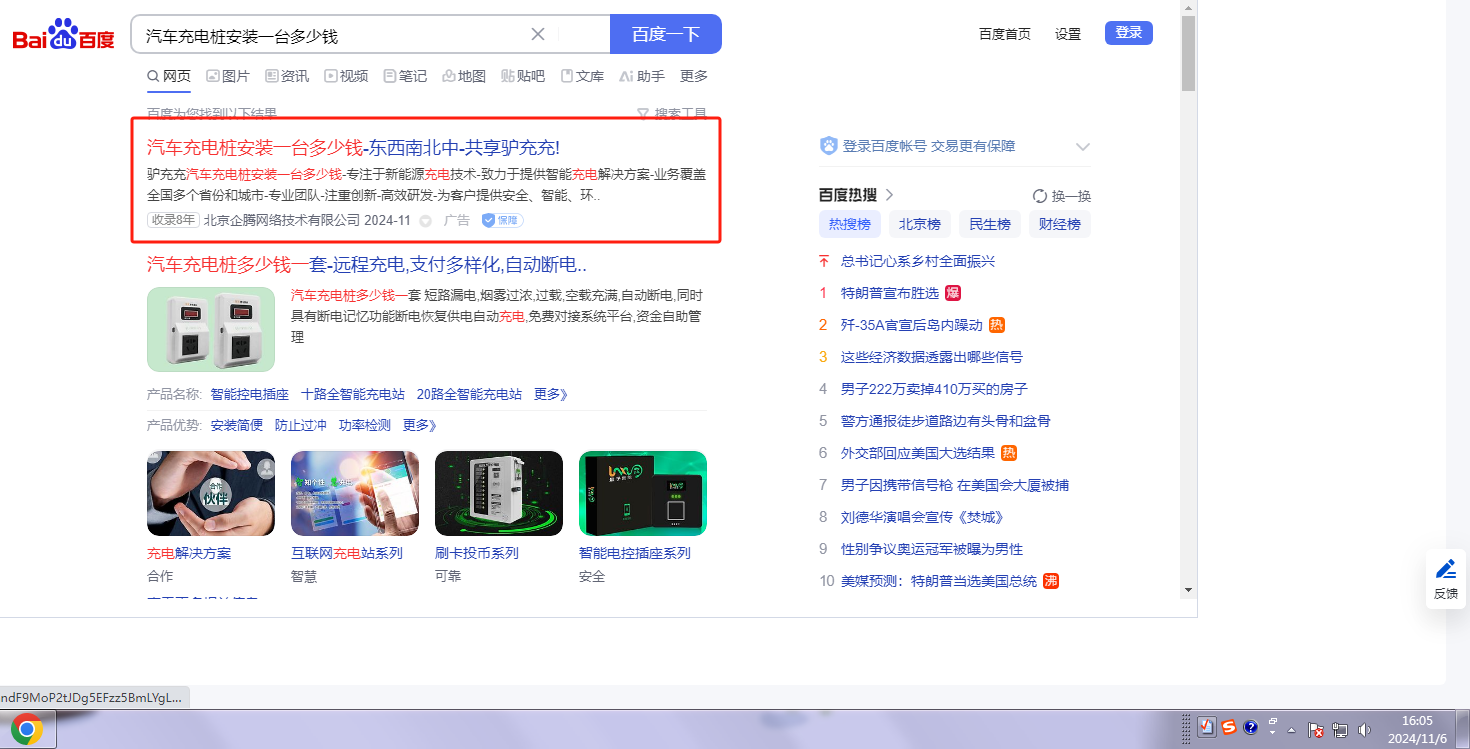
Task: Refresh hot searches with 换一换
Action: coord(1062,196)
